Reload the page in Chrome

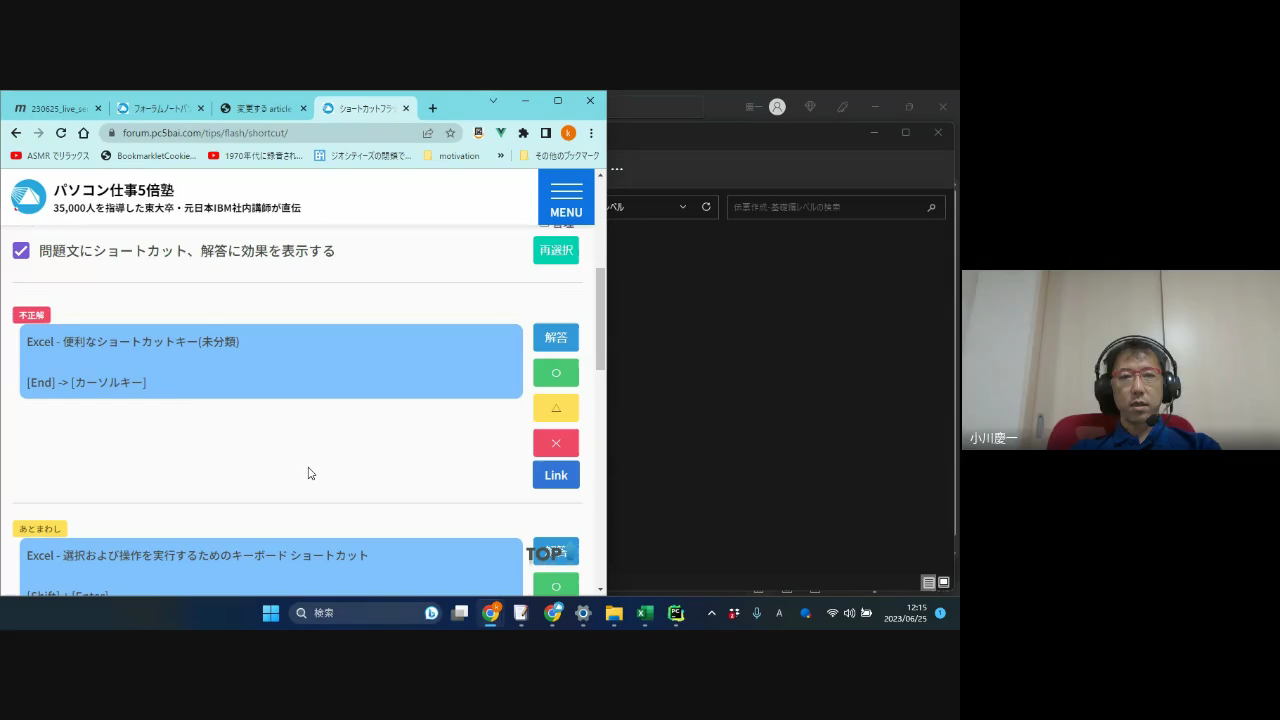(61, 133)
